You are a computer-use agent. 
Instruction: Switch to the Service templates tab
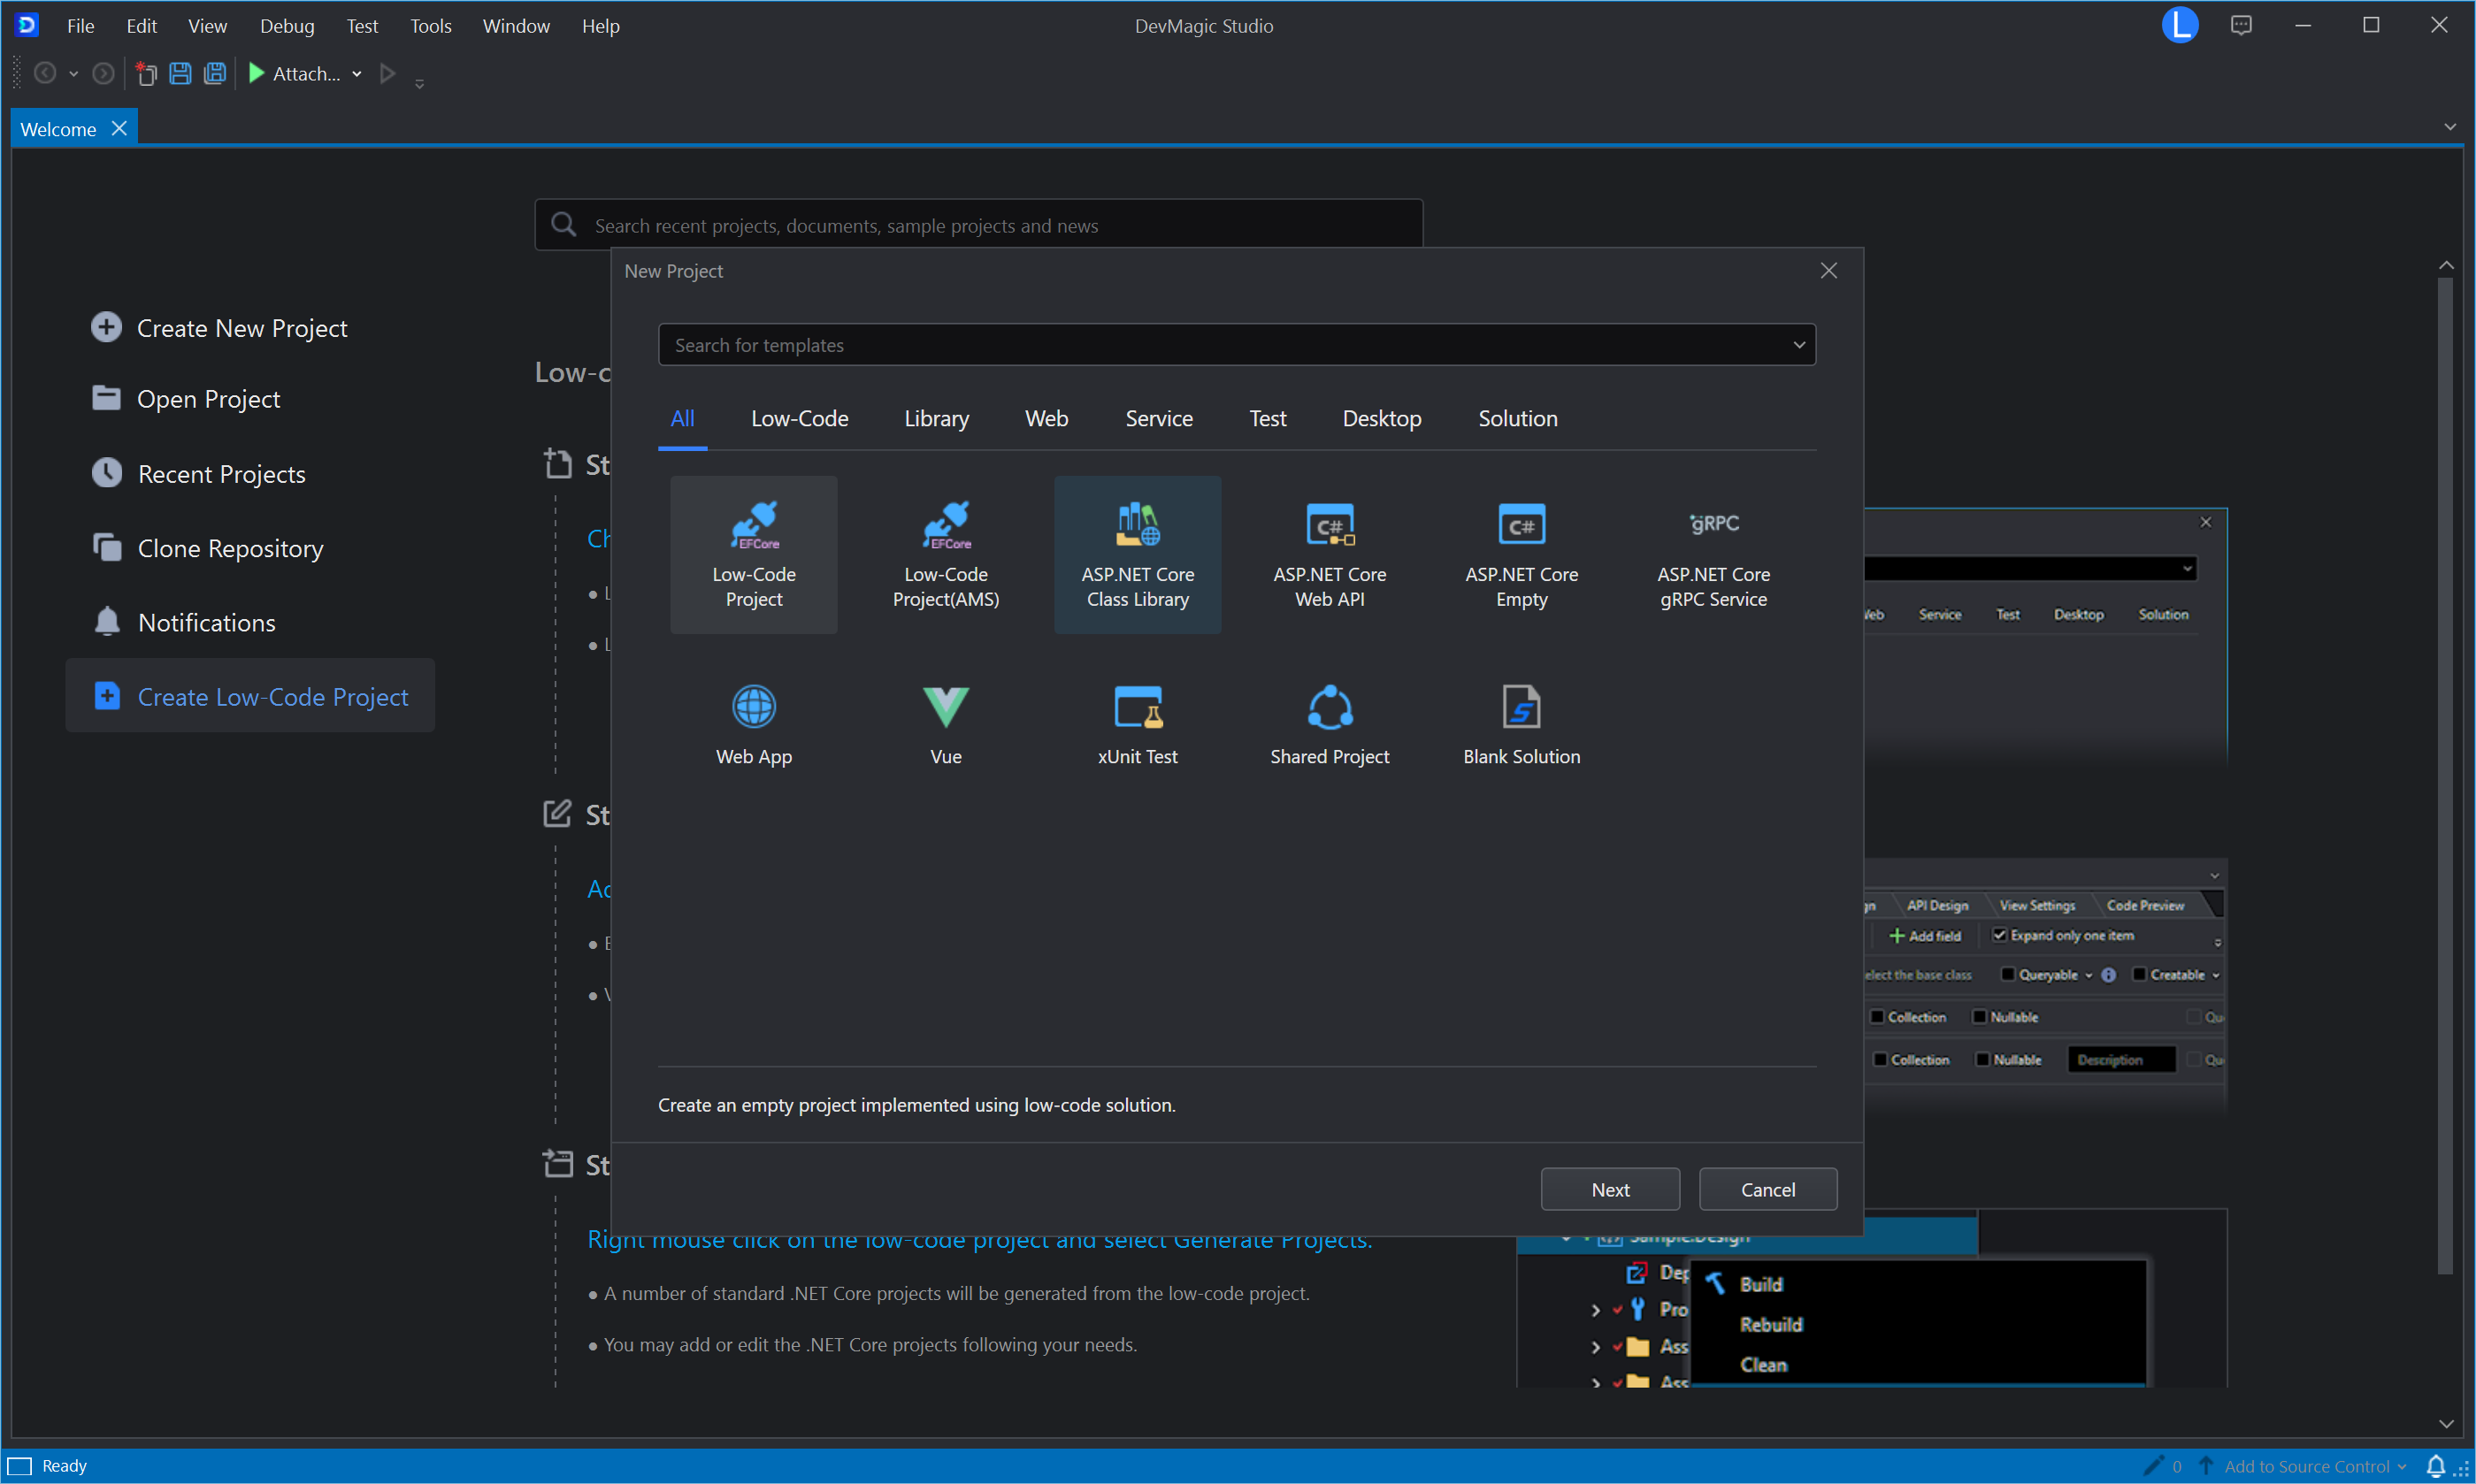(1158, 418)
